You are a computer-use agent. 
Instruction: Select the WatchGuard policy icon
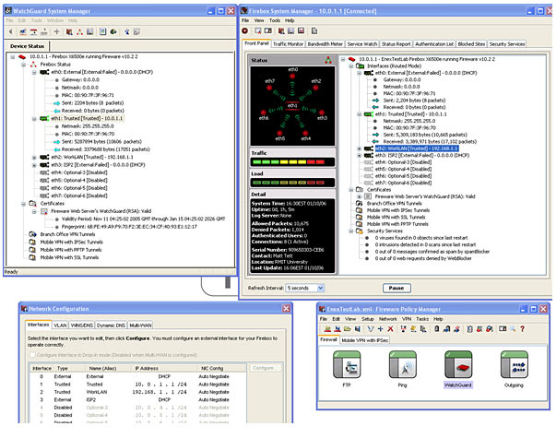(458, 365)
